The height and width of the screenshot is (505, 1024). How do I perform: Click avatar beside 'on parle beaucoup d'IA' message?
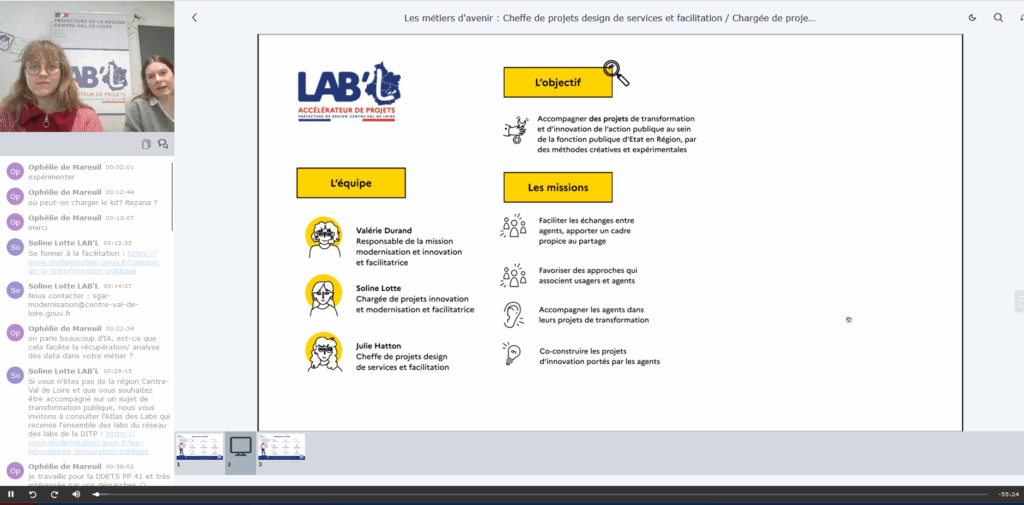tap(15, 333)
